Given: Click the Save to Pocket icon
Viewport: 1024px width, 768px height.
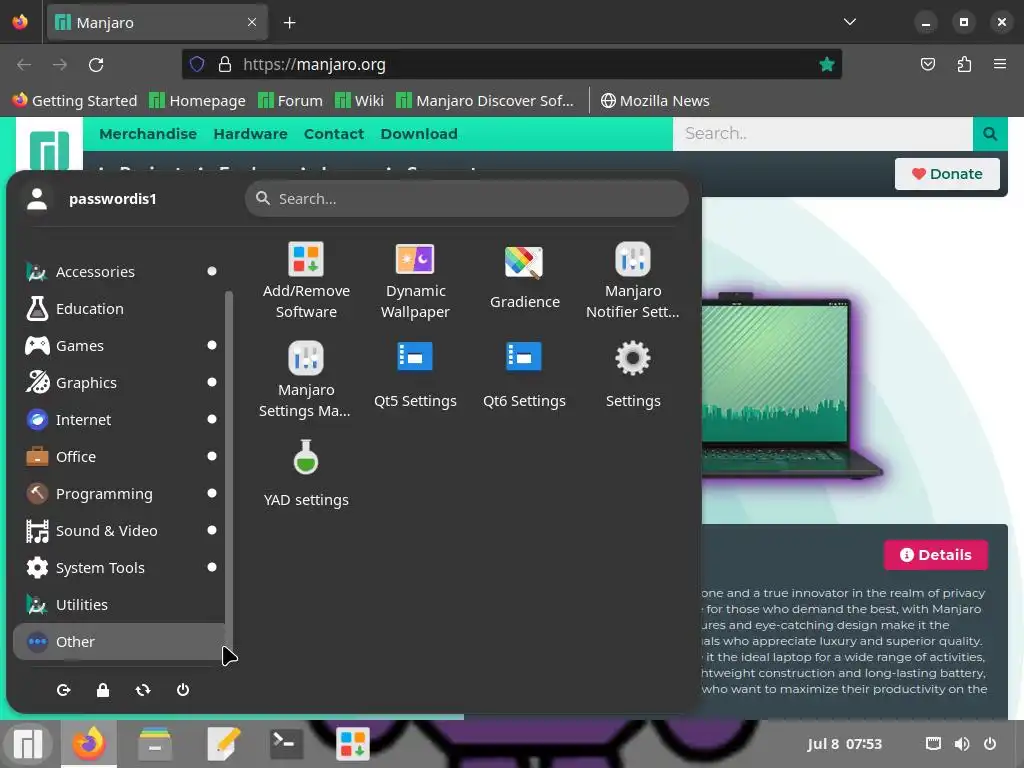Looking at the screenshot, I should coord(927,64).
